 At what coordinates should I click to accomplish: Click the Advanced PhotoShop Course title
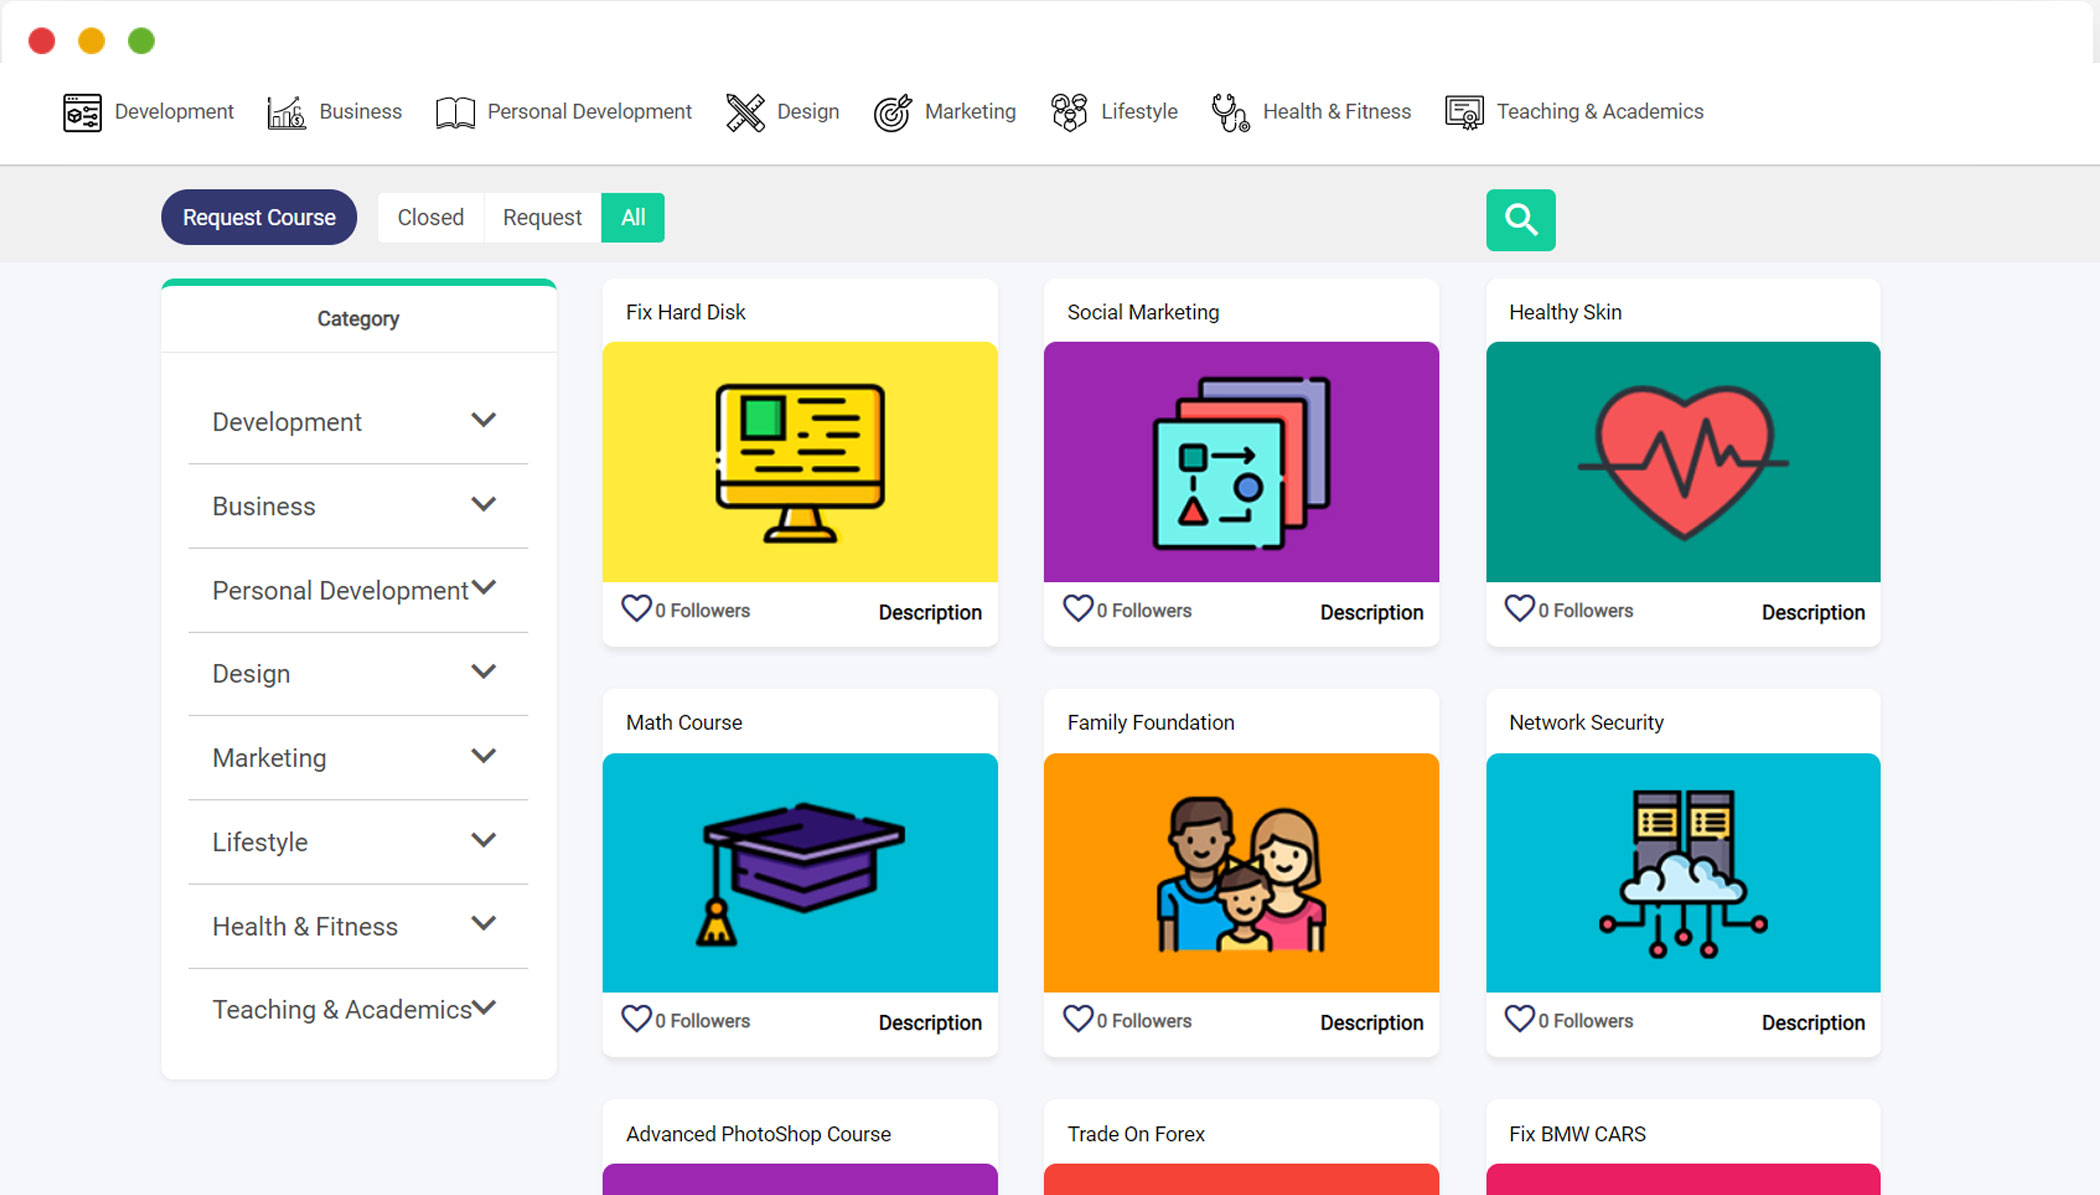[758, 1134]
